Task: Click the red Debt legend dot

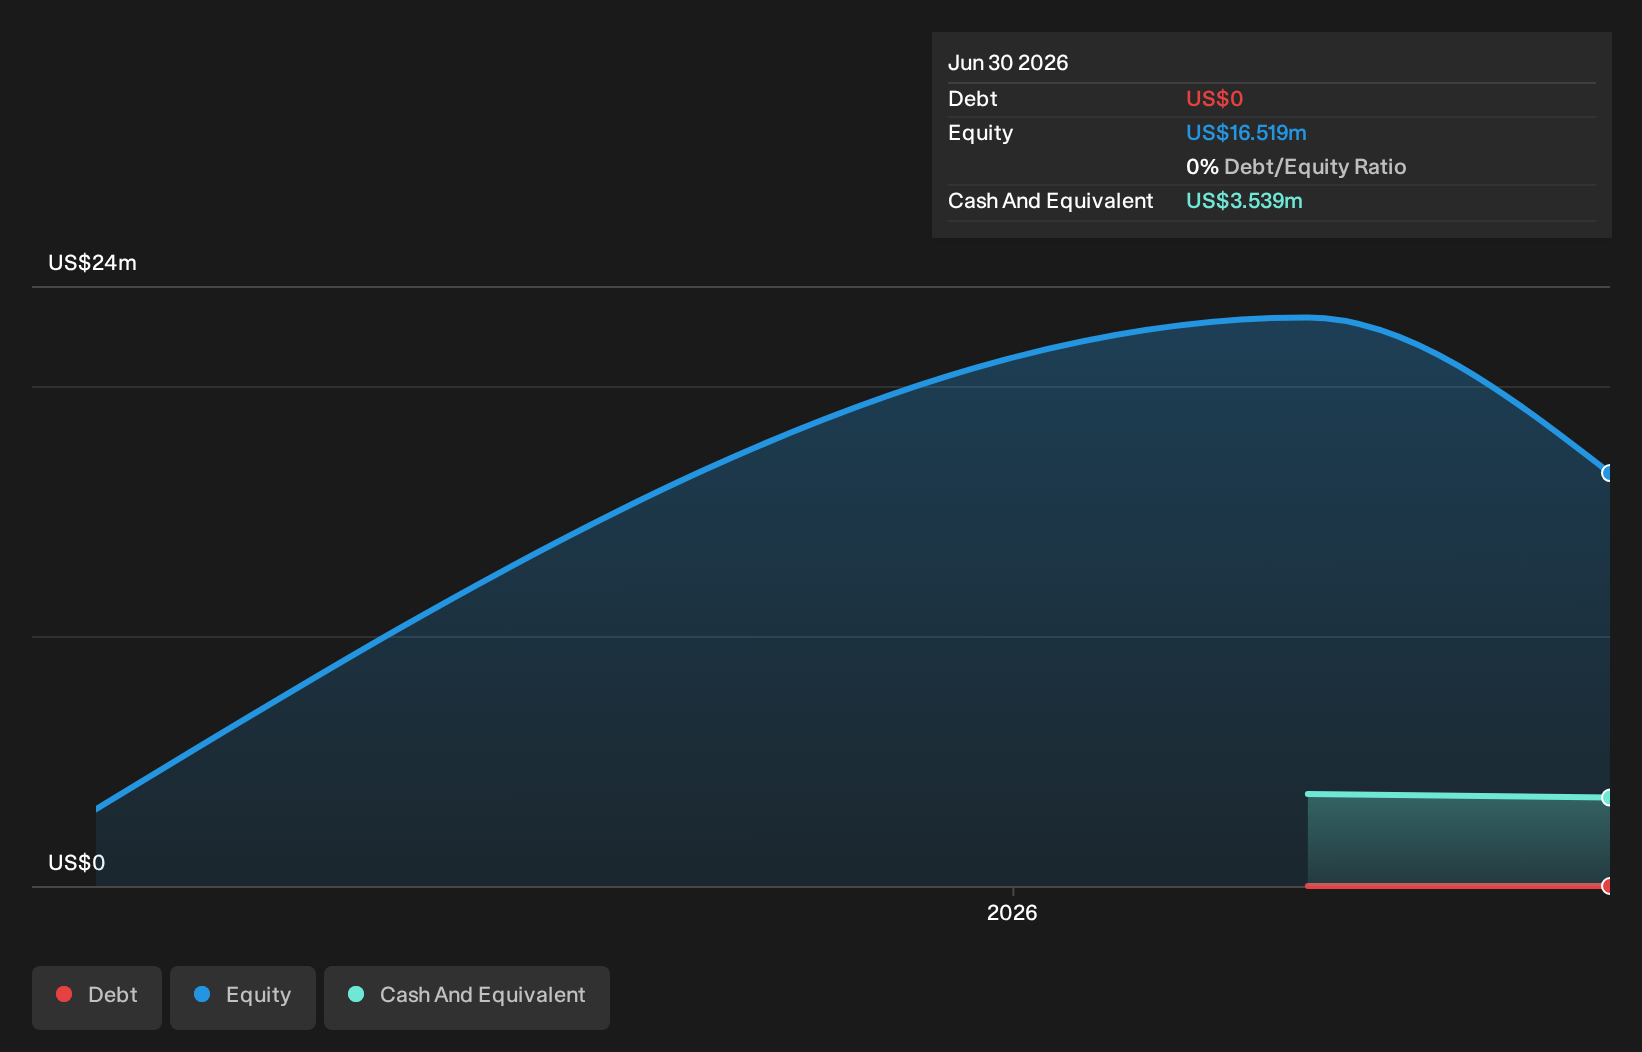Action: coord(64,994)
